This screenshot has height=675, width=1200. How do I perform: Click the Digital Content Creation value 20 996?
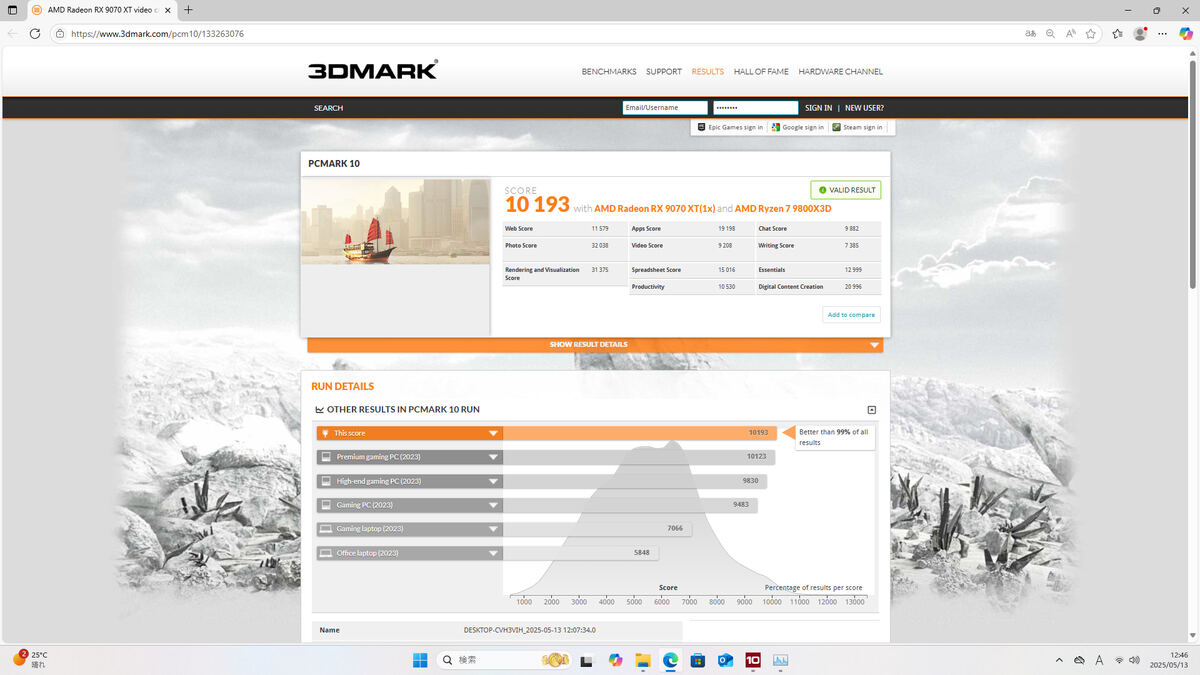(x=853, y=287)
